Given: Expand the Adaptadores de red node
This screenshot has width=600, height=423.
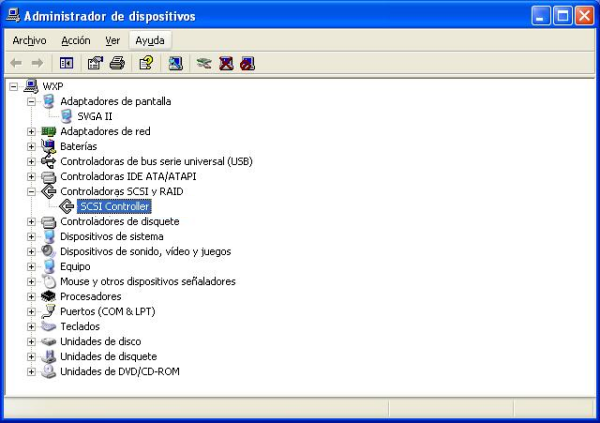Looking at the screenshot, I should 31,131.
